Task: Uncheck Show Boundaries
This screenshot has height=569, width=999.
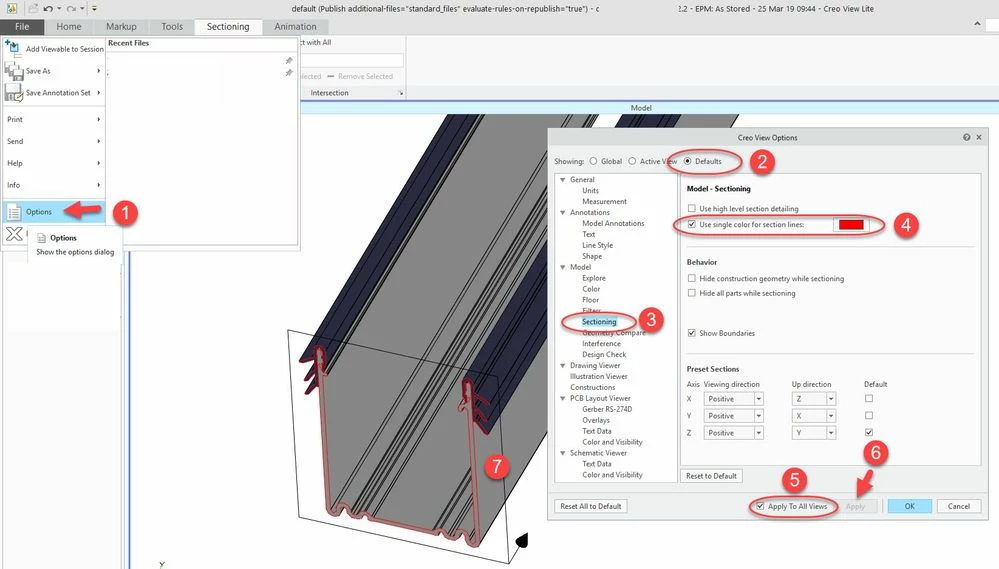Action: (x=691, y=333)
